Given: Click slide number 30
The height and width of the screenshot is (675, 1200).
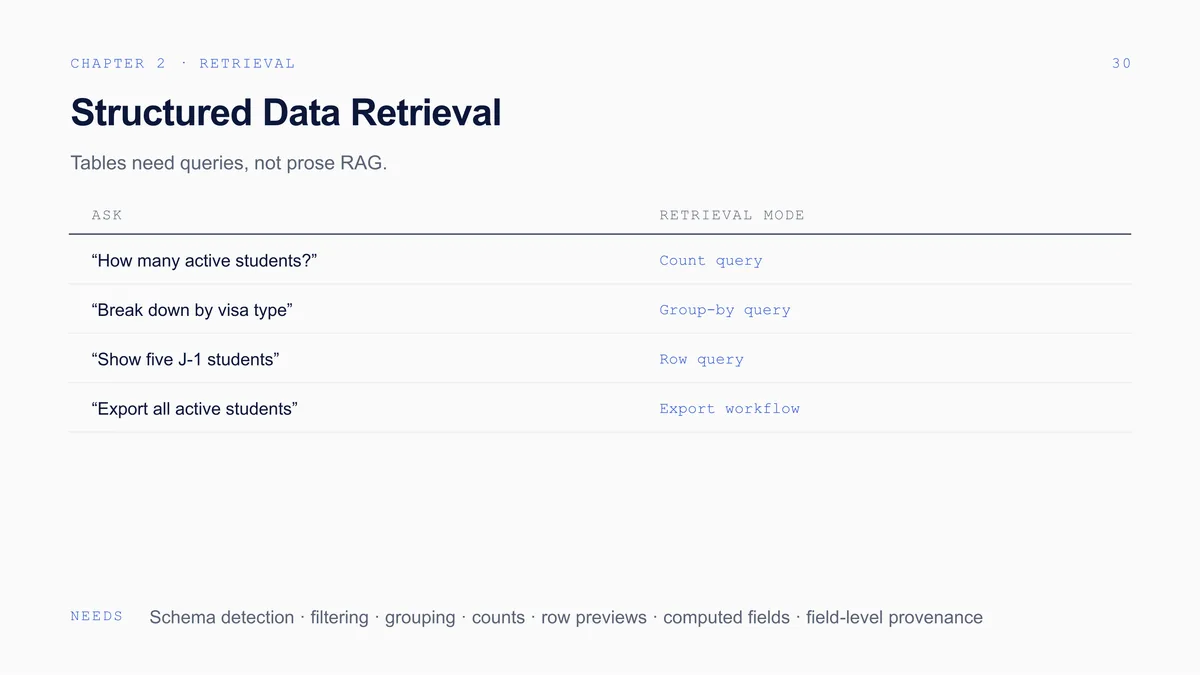Looking at the screenshot, I should [1121, 63].
